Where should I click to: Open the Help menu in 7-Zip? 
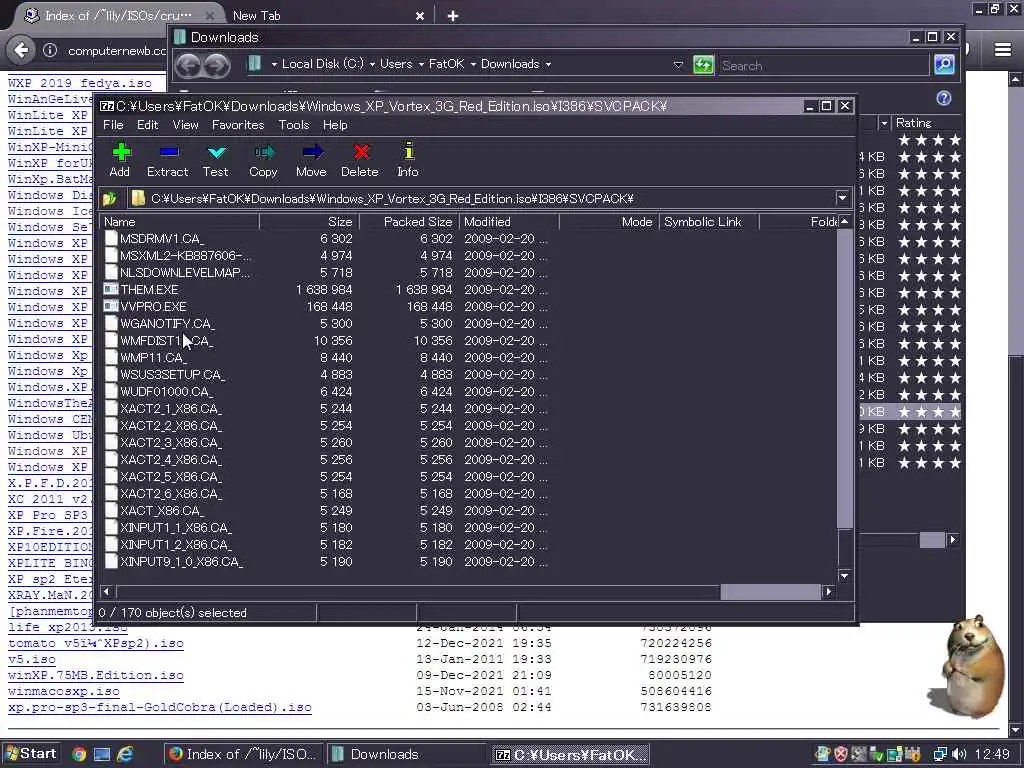[x=335, y=125]
